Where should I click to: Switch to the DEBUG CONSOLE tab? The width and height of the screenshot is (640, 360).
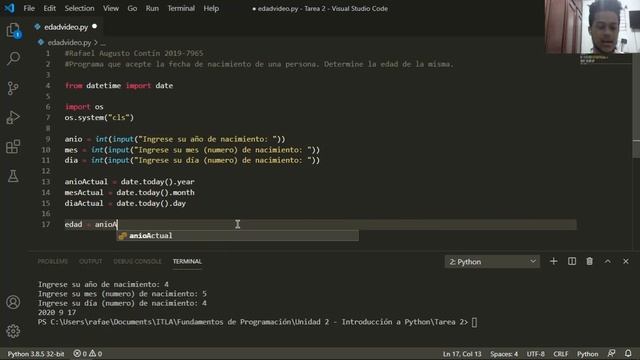(138, 261)
